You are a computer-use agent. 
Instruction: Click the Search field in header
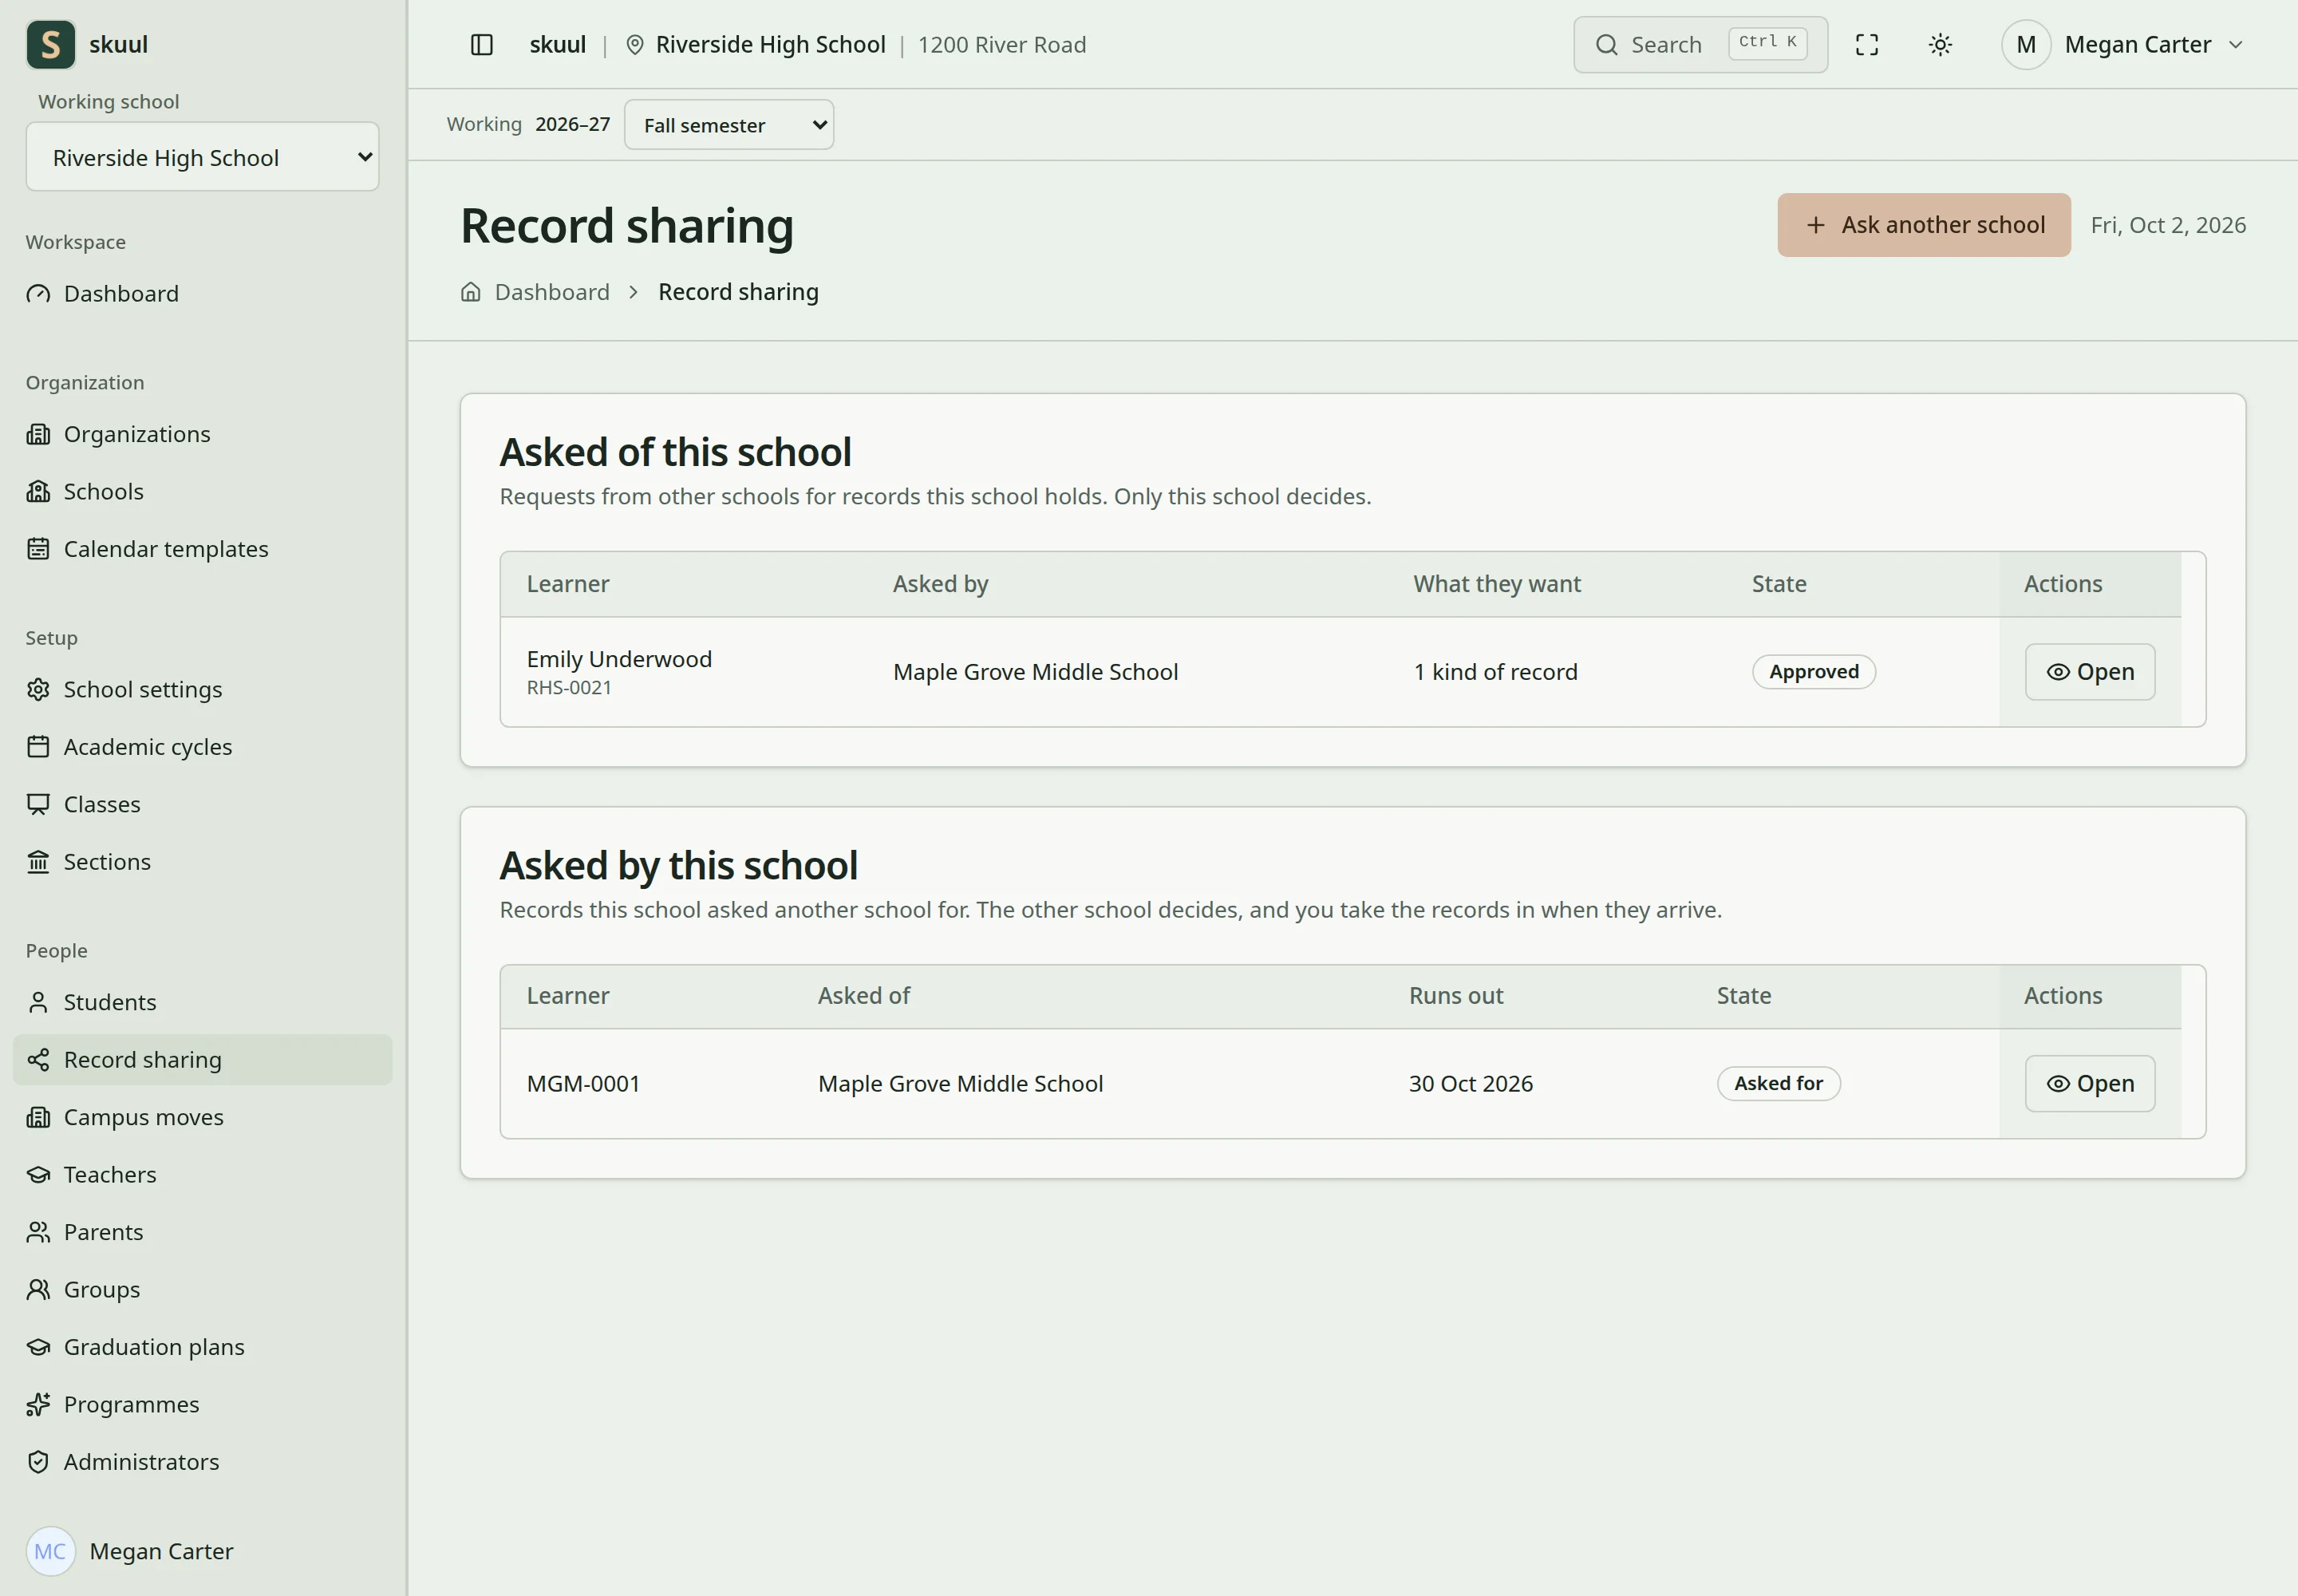[1700, 45]
